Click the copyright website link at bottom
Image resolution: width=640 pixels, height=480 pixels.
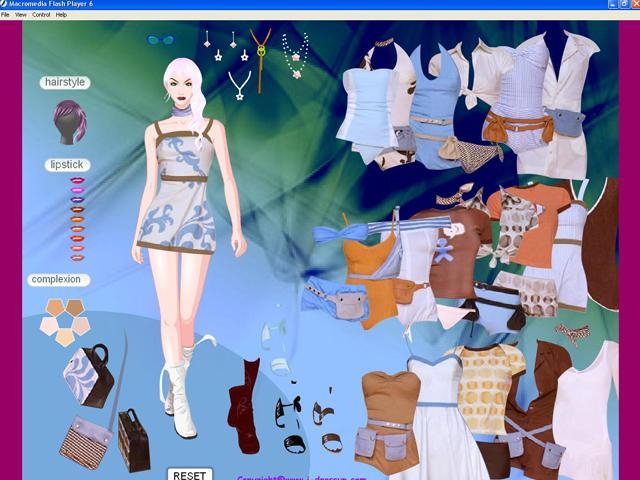pos(290,477)
